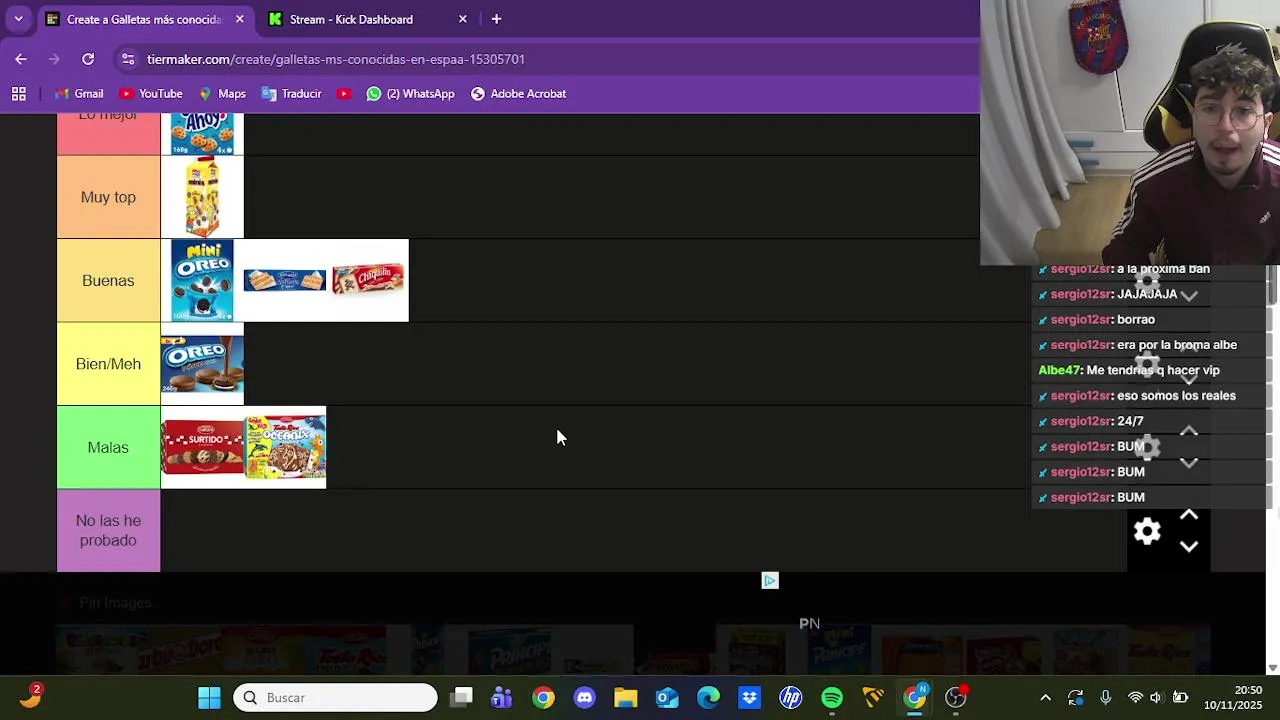The height and width of the screenshot is (720, 1280).
Task: Pick the Chips Ahoy cookie image
Action: [202, 134]
